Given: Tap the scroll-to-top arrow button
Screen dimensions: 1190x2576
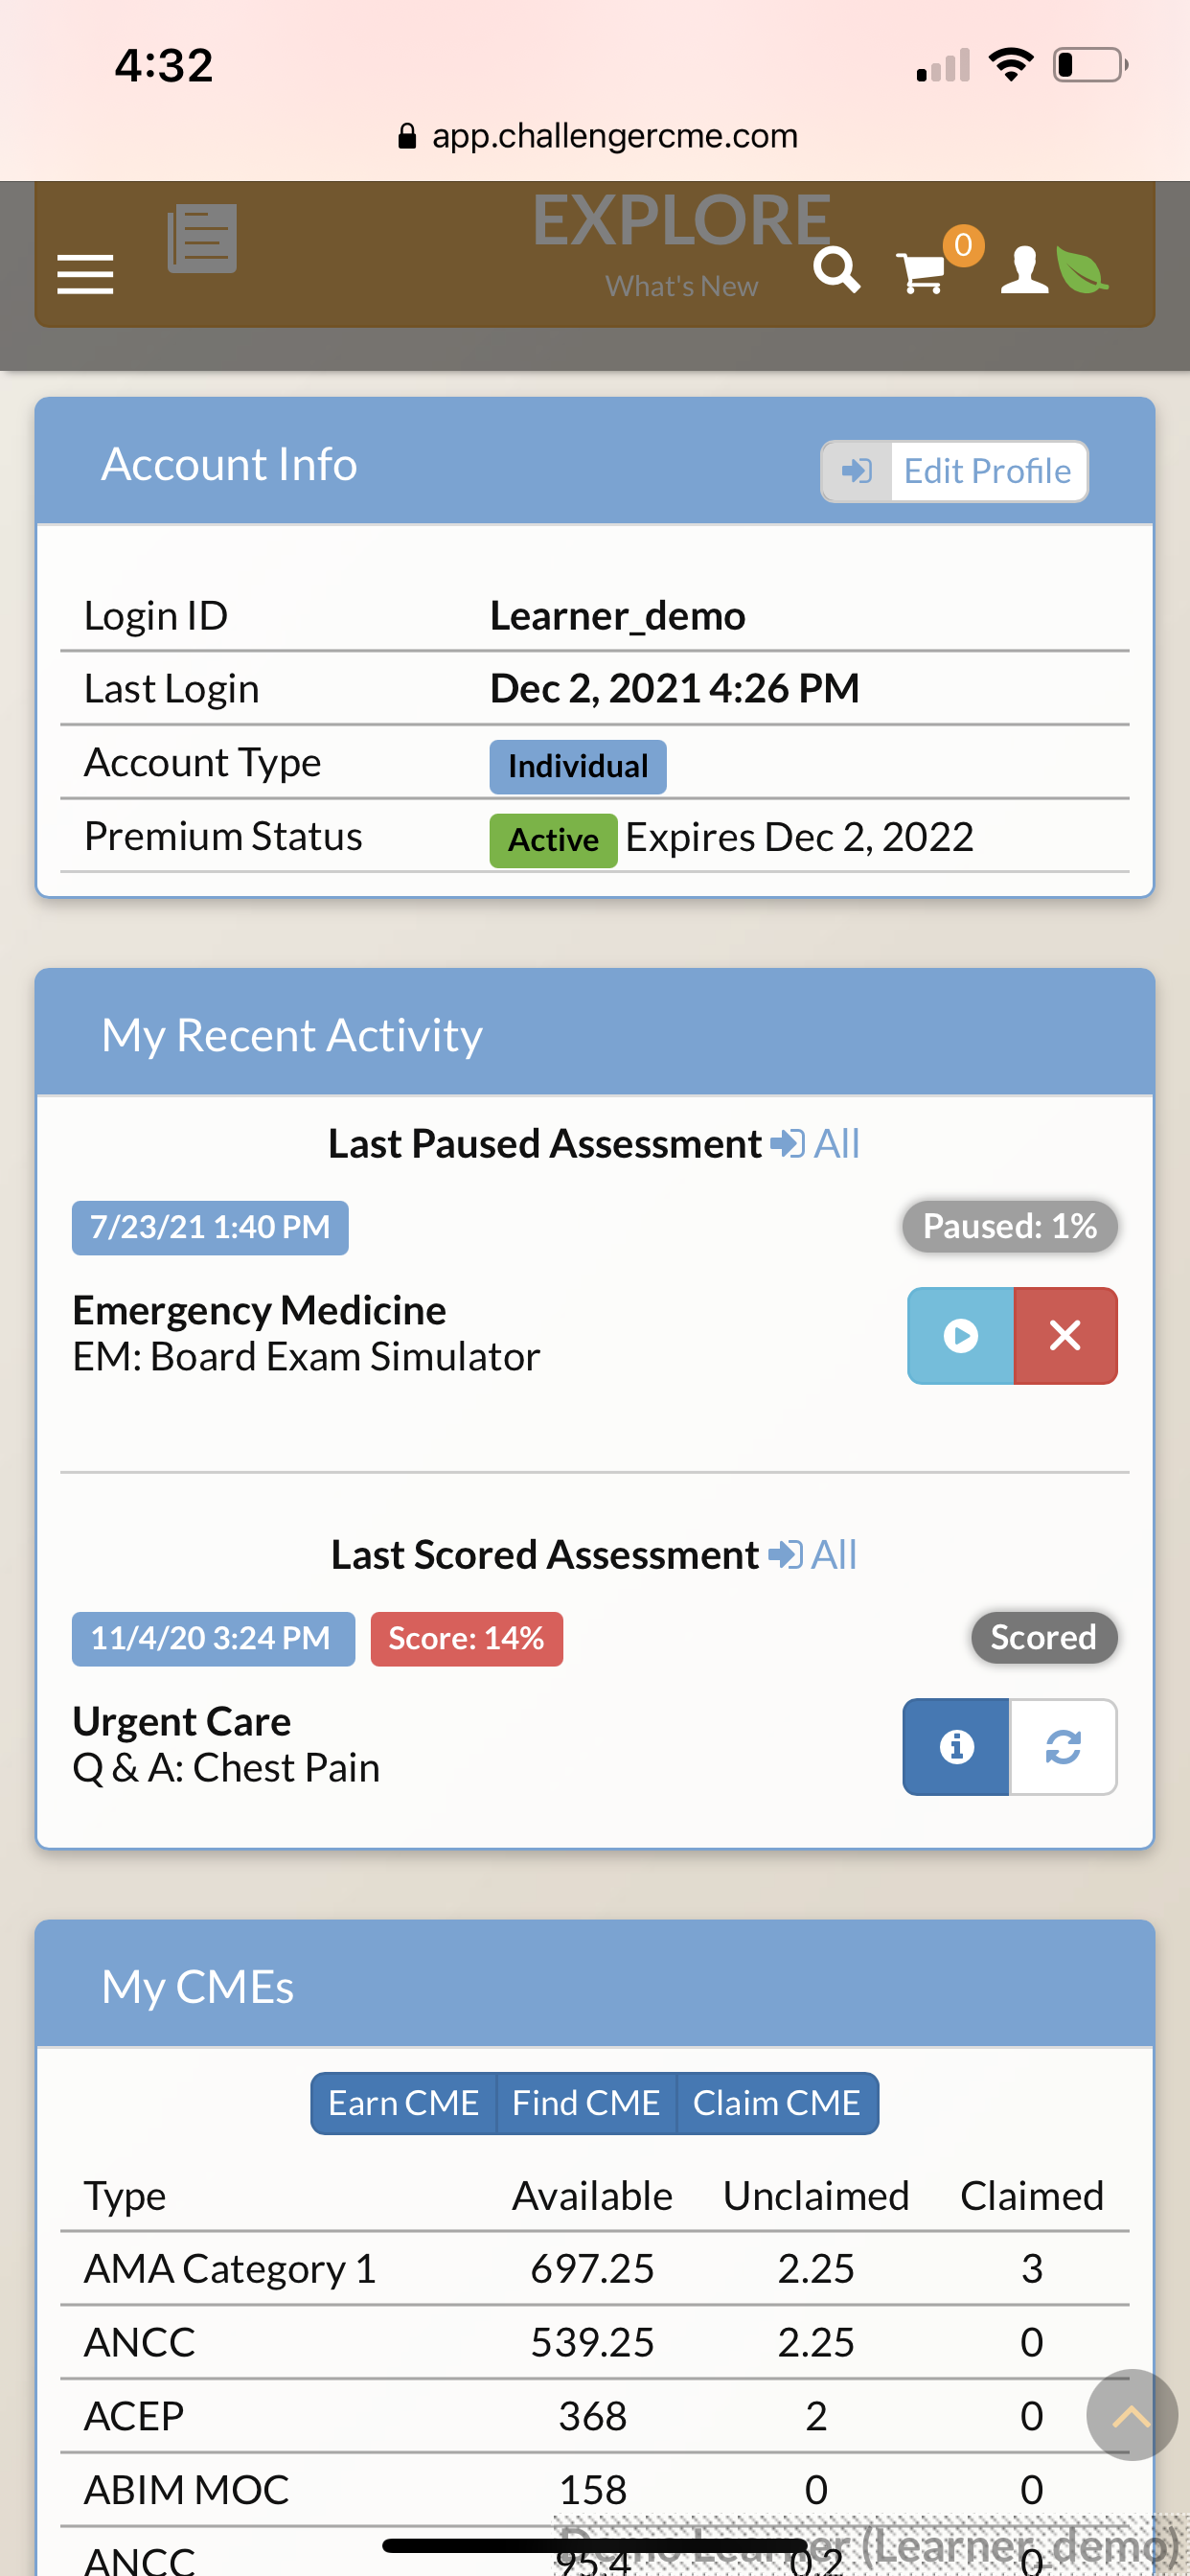Looking at the screenshot, I should [x=1131, y=2415].
